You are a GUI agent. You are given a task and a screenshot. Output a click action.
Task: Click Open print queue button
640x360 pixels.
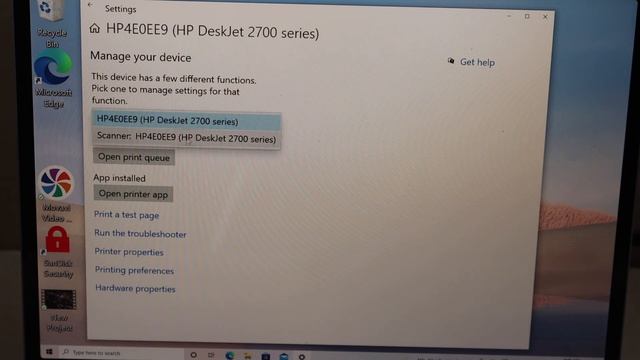[x=133, y=157]
